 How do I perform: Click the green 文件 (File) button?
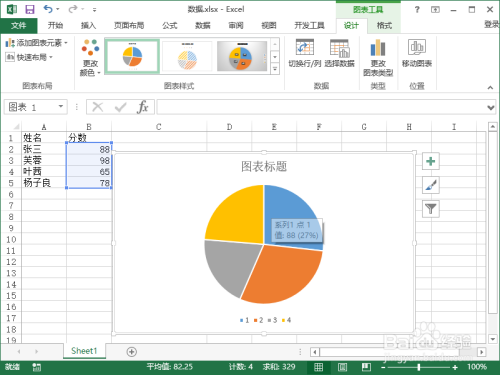tap(19, 25)
